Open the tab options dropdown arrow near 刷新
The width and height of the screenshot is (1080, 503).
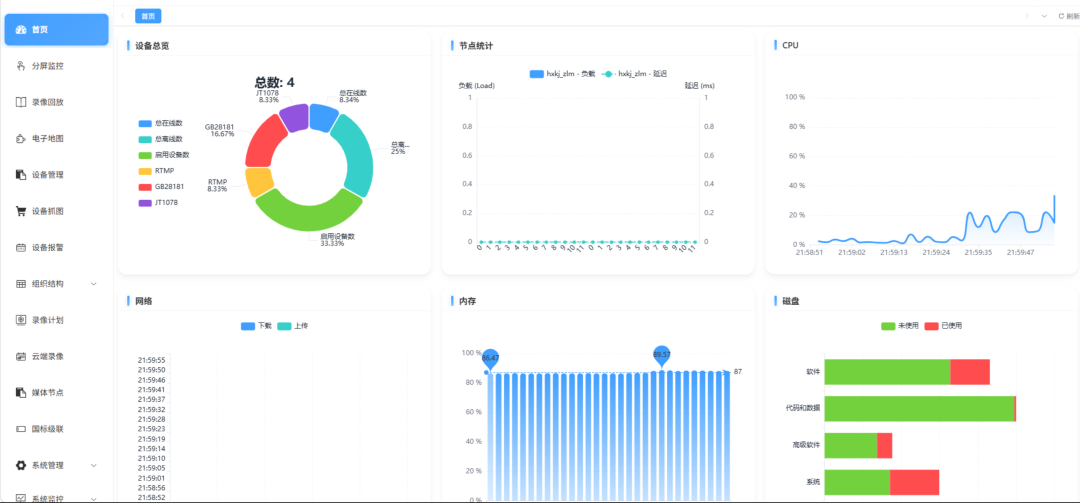tap(1045, 16)
